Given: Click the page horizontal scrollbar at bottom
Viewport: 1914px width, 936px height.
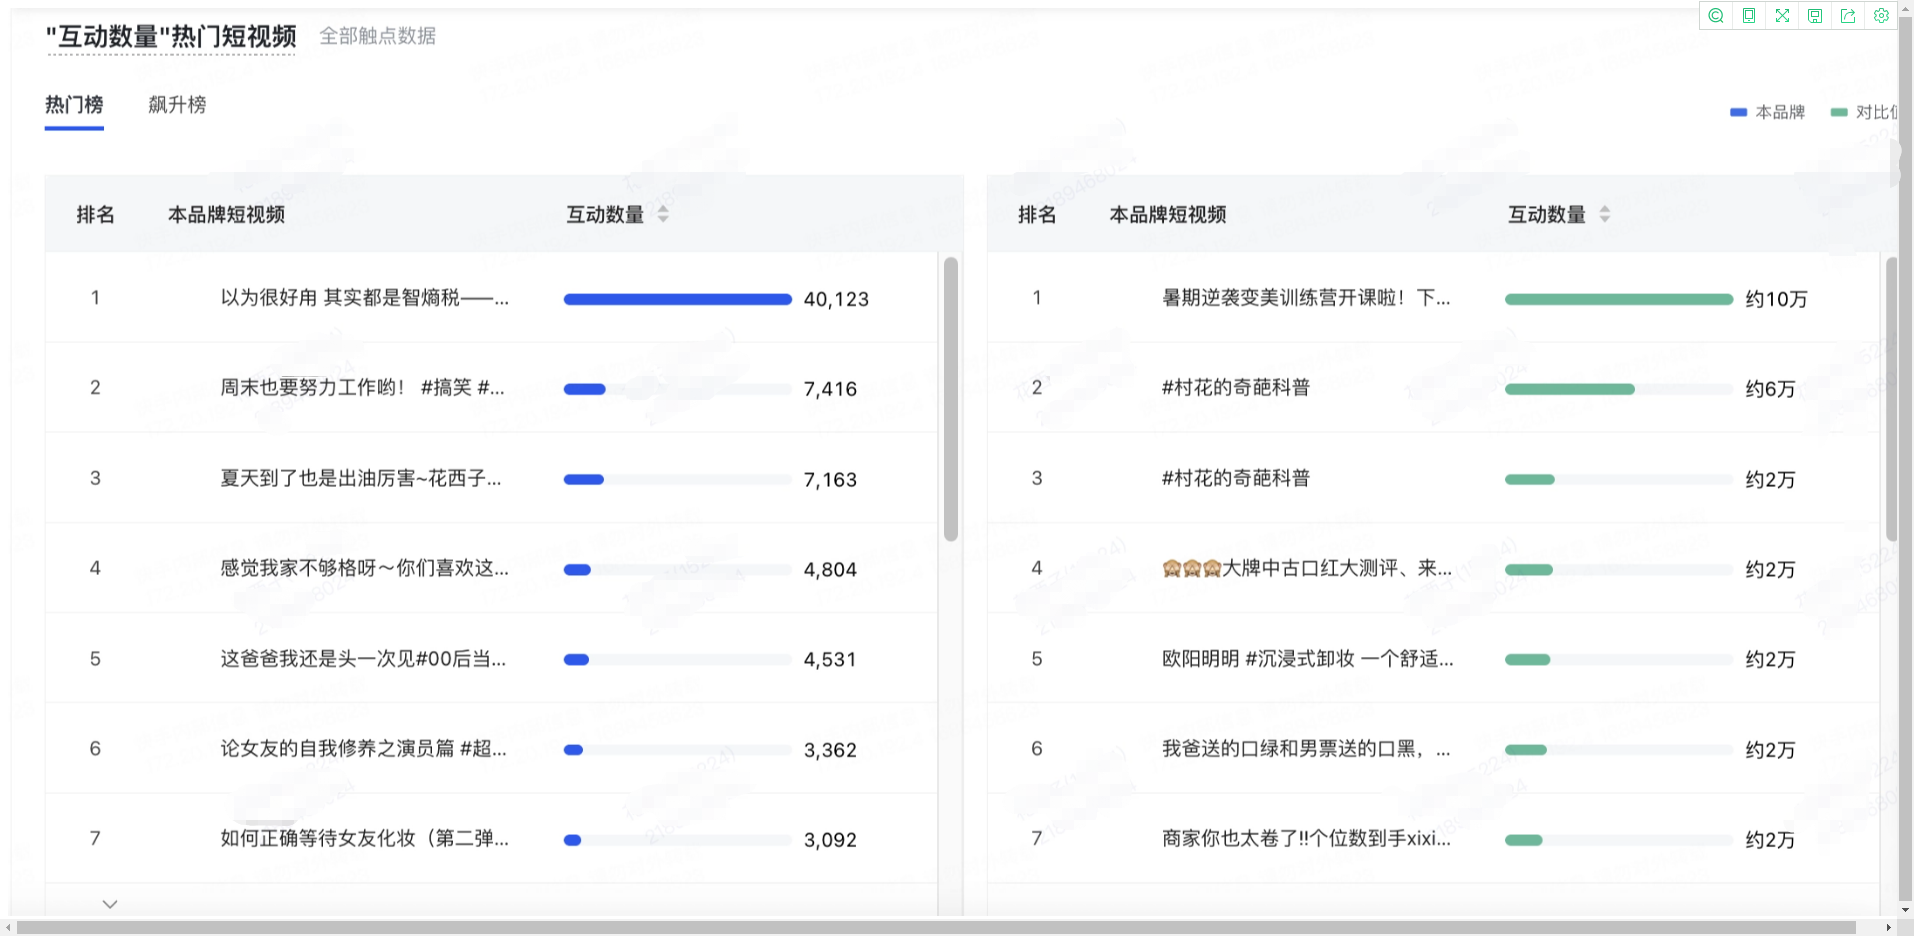Looking at the screenshot, I should pyautogui.click(x=936, y=928).
